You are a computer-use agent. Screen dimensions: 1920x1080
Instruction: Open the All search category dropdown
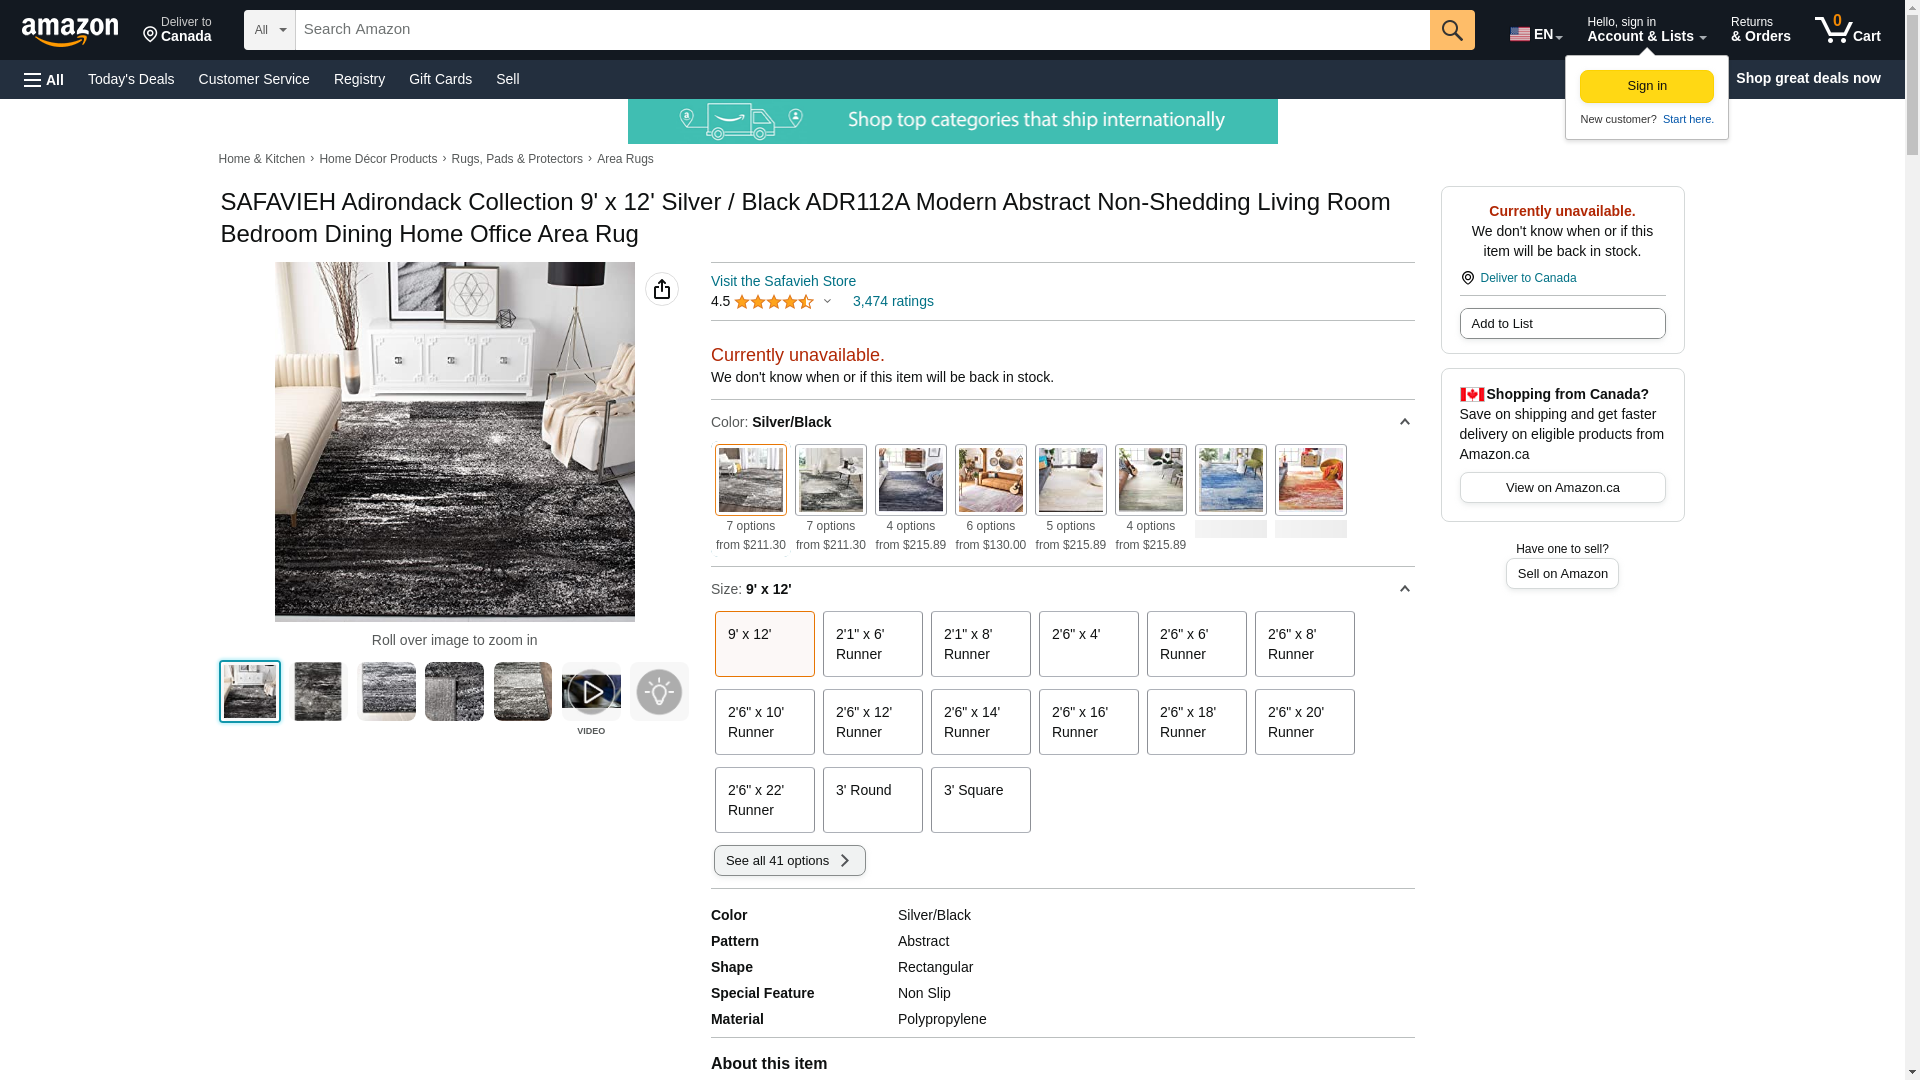coord(269,30)
